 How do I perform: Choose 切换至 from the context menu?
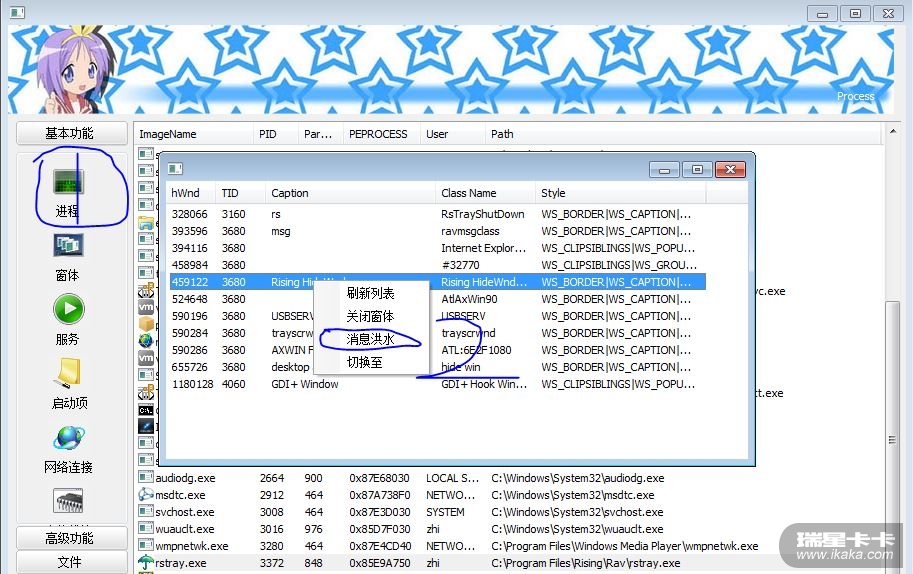pyautogui.click(x=365, y=362)
